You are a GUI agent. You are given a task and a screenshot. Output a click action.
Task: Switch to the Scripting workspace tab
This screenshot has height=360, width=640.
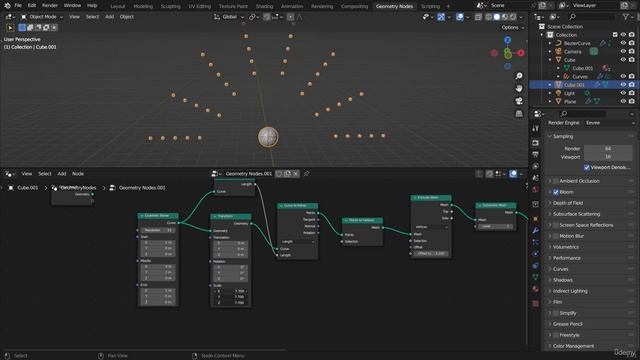[430, 6]
